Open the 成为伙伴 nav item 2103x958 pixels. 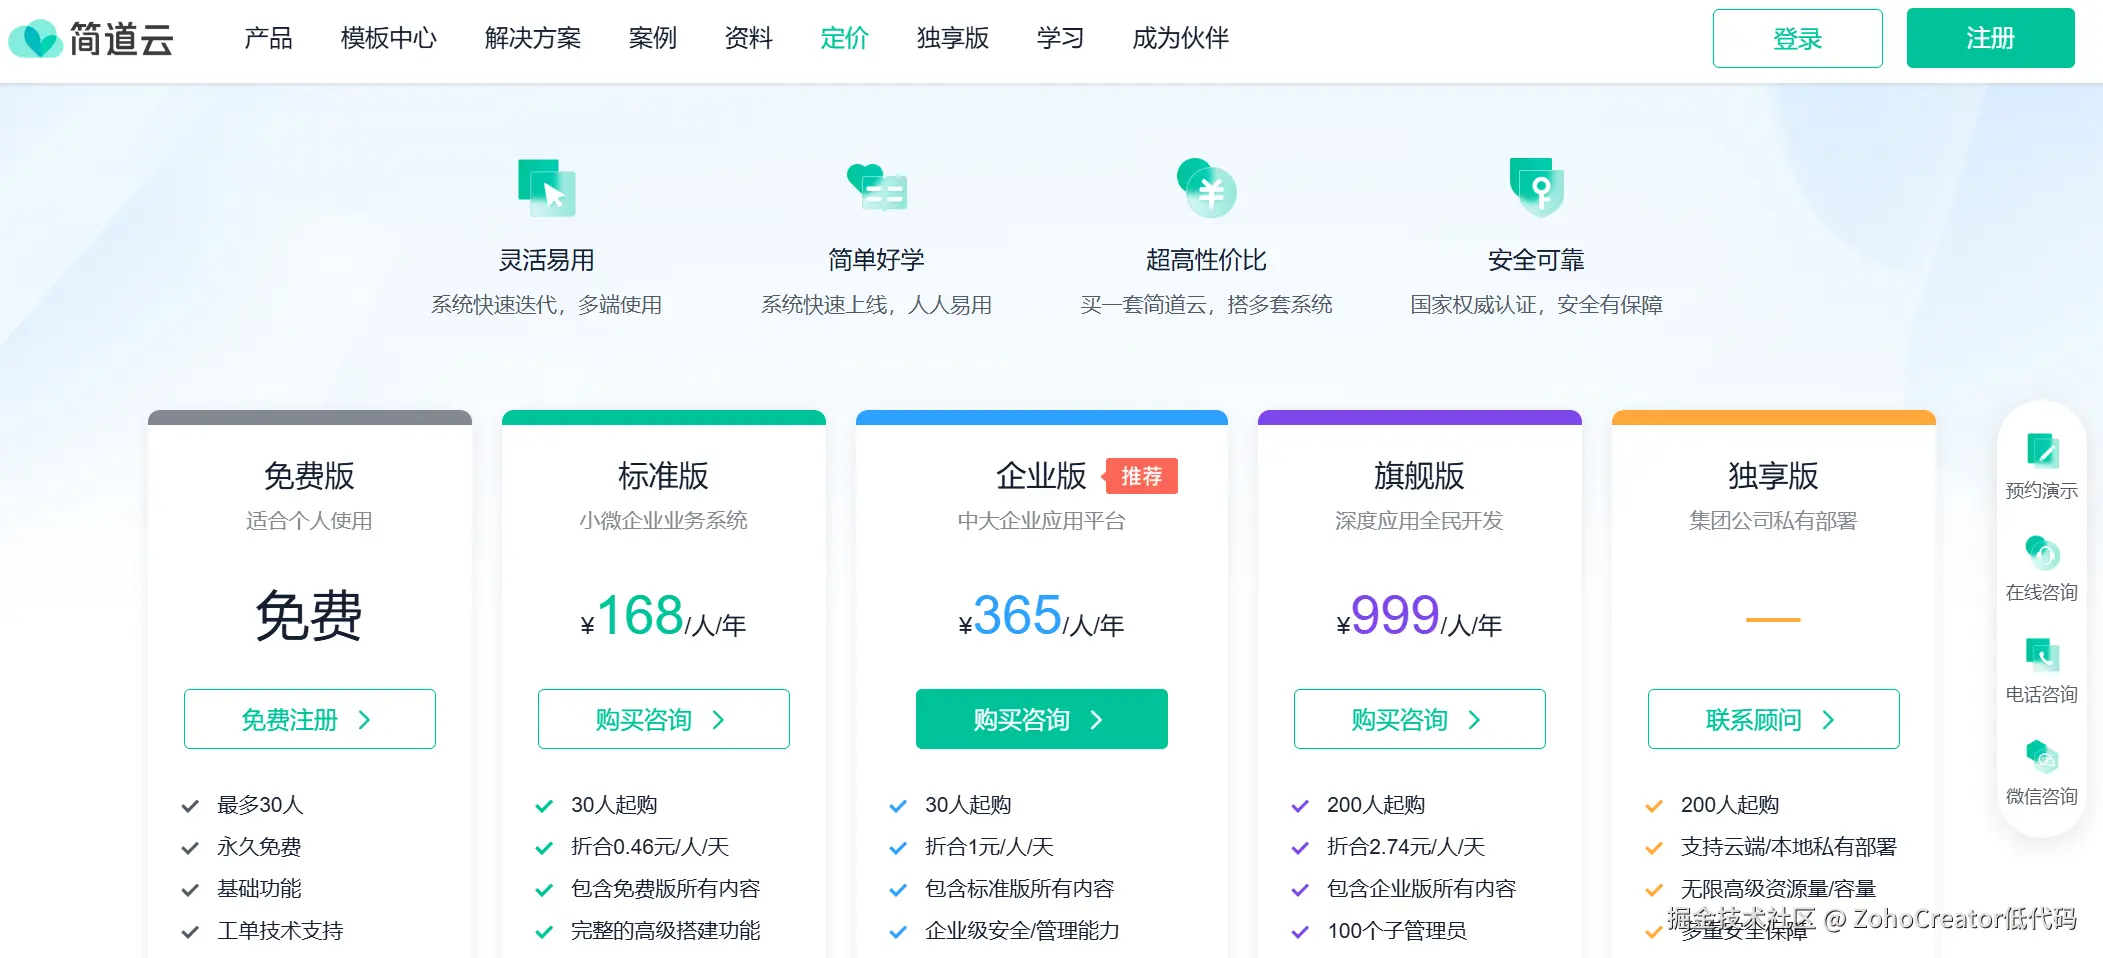(x=1180, y=38)
